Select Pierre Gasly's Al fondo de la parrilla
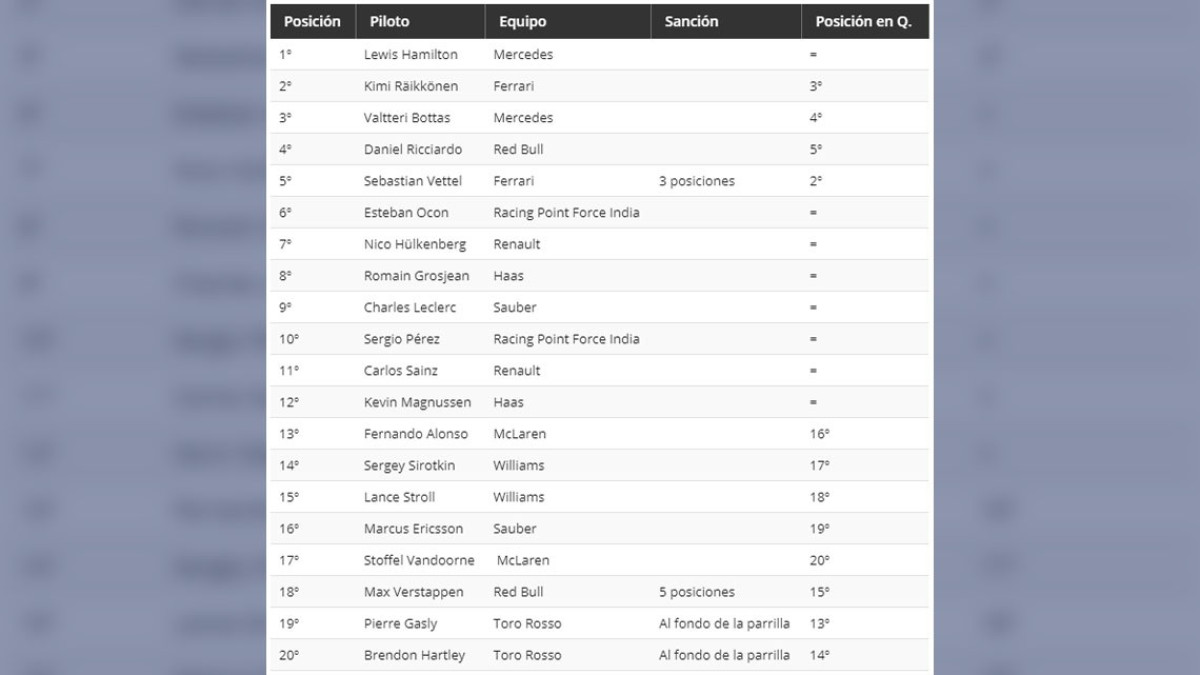The image size is (1200, 675). [724, 624]
